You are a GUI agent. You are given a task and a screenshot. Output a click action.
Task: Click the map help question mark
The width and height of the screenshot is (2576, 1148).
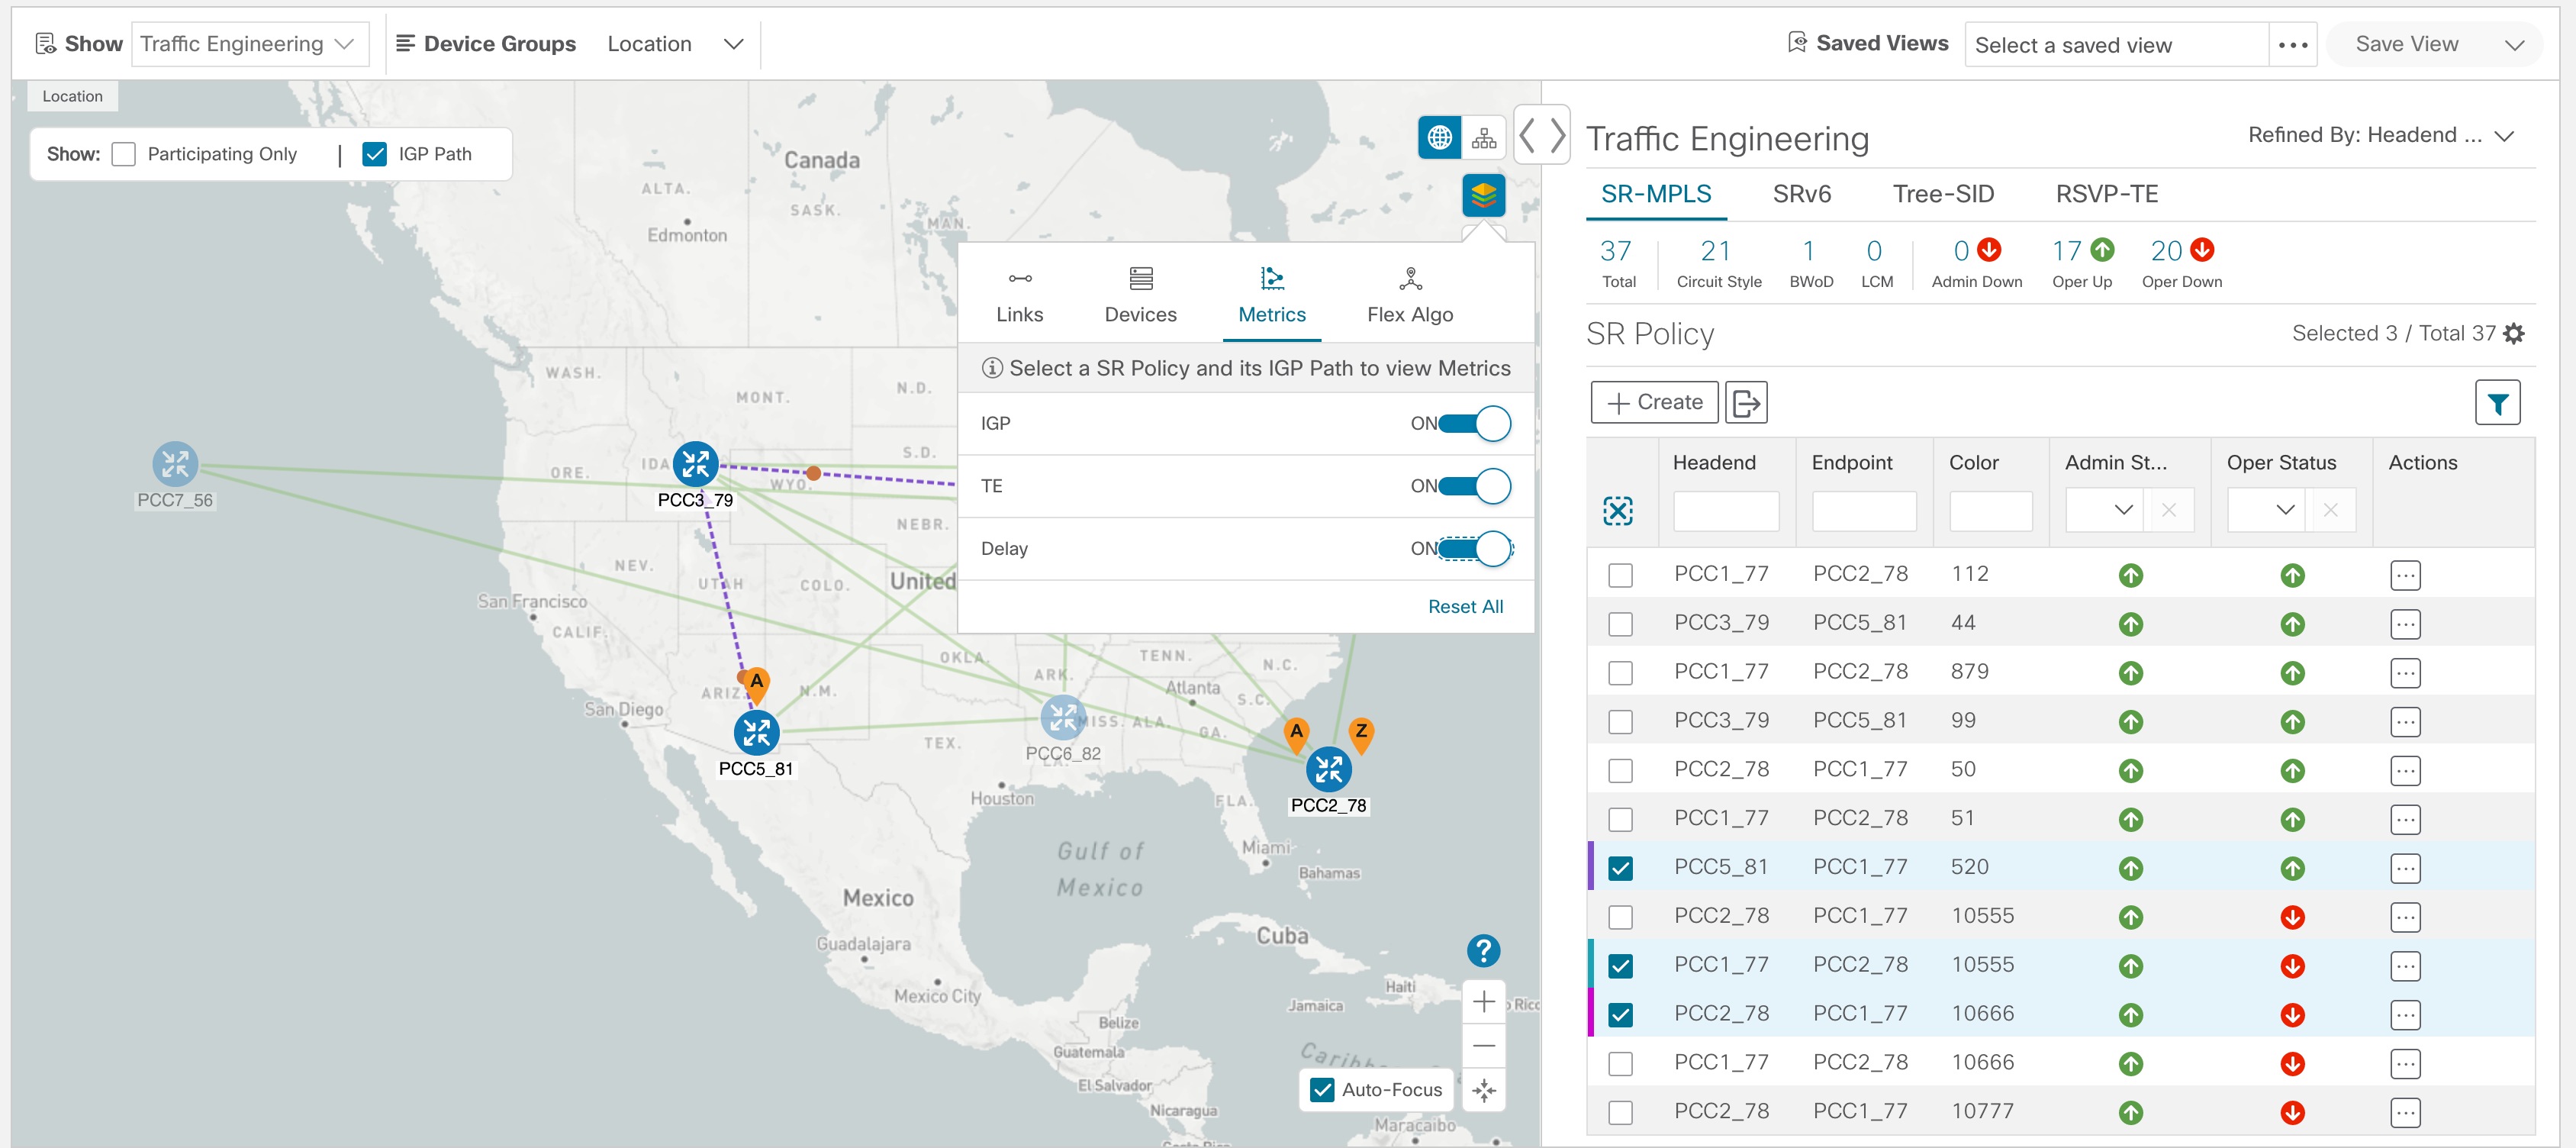point(1483,950)
